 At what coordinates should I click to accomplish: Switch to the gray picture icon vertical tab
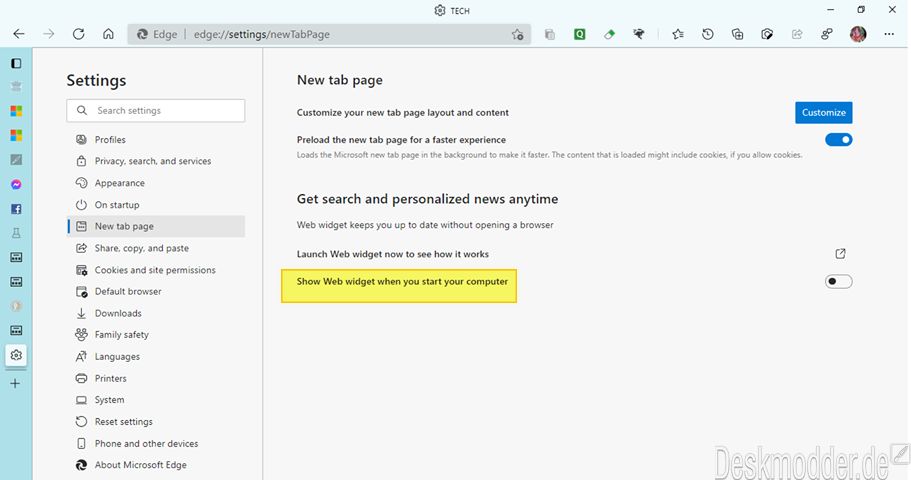coord(16,160)
